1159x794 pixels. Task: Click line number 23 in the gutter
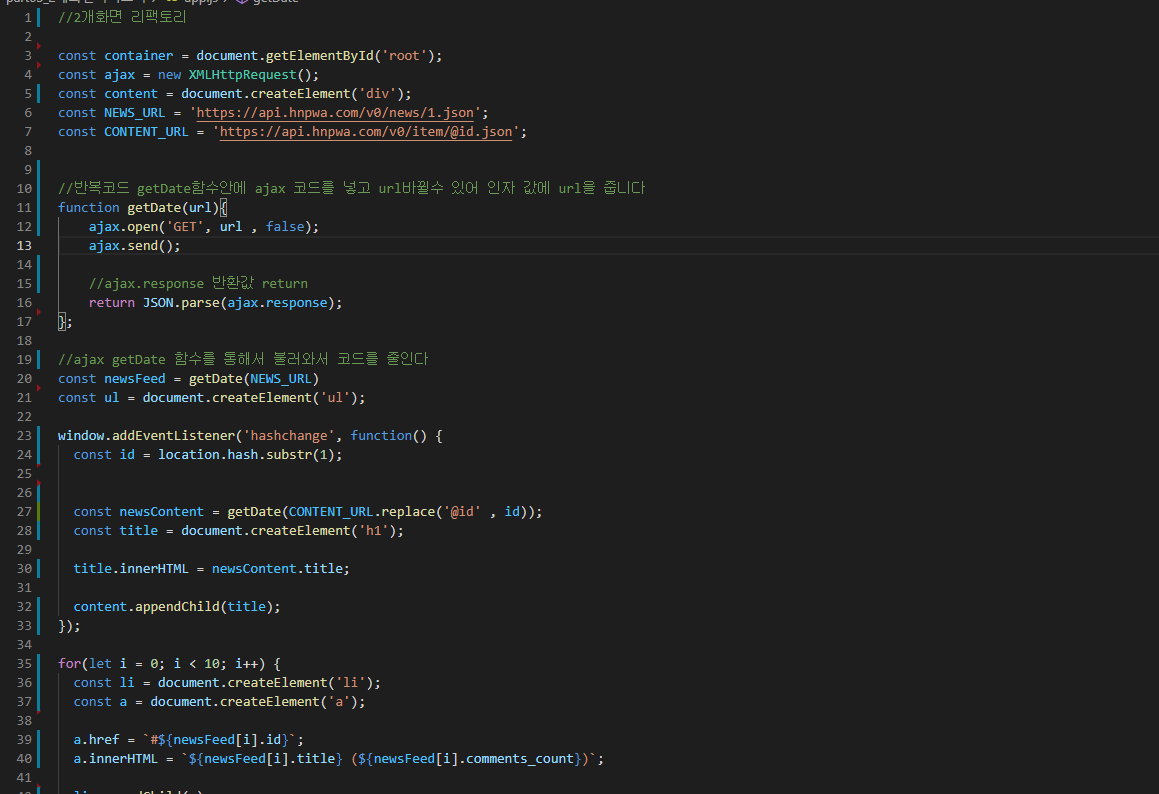coord(24,435)
